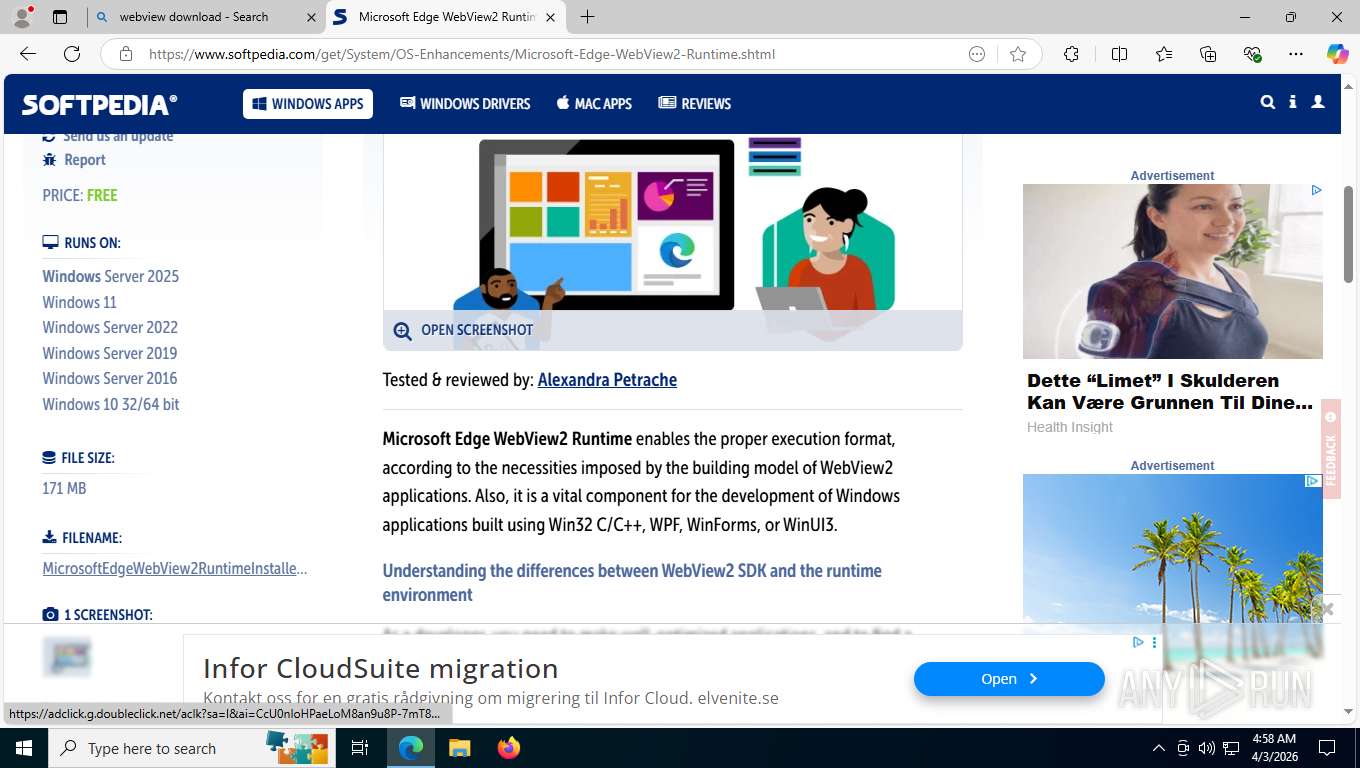Launch Copilot from the toolbar

(1337, 54)
